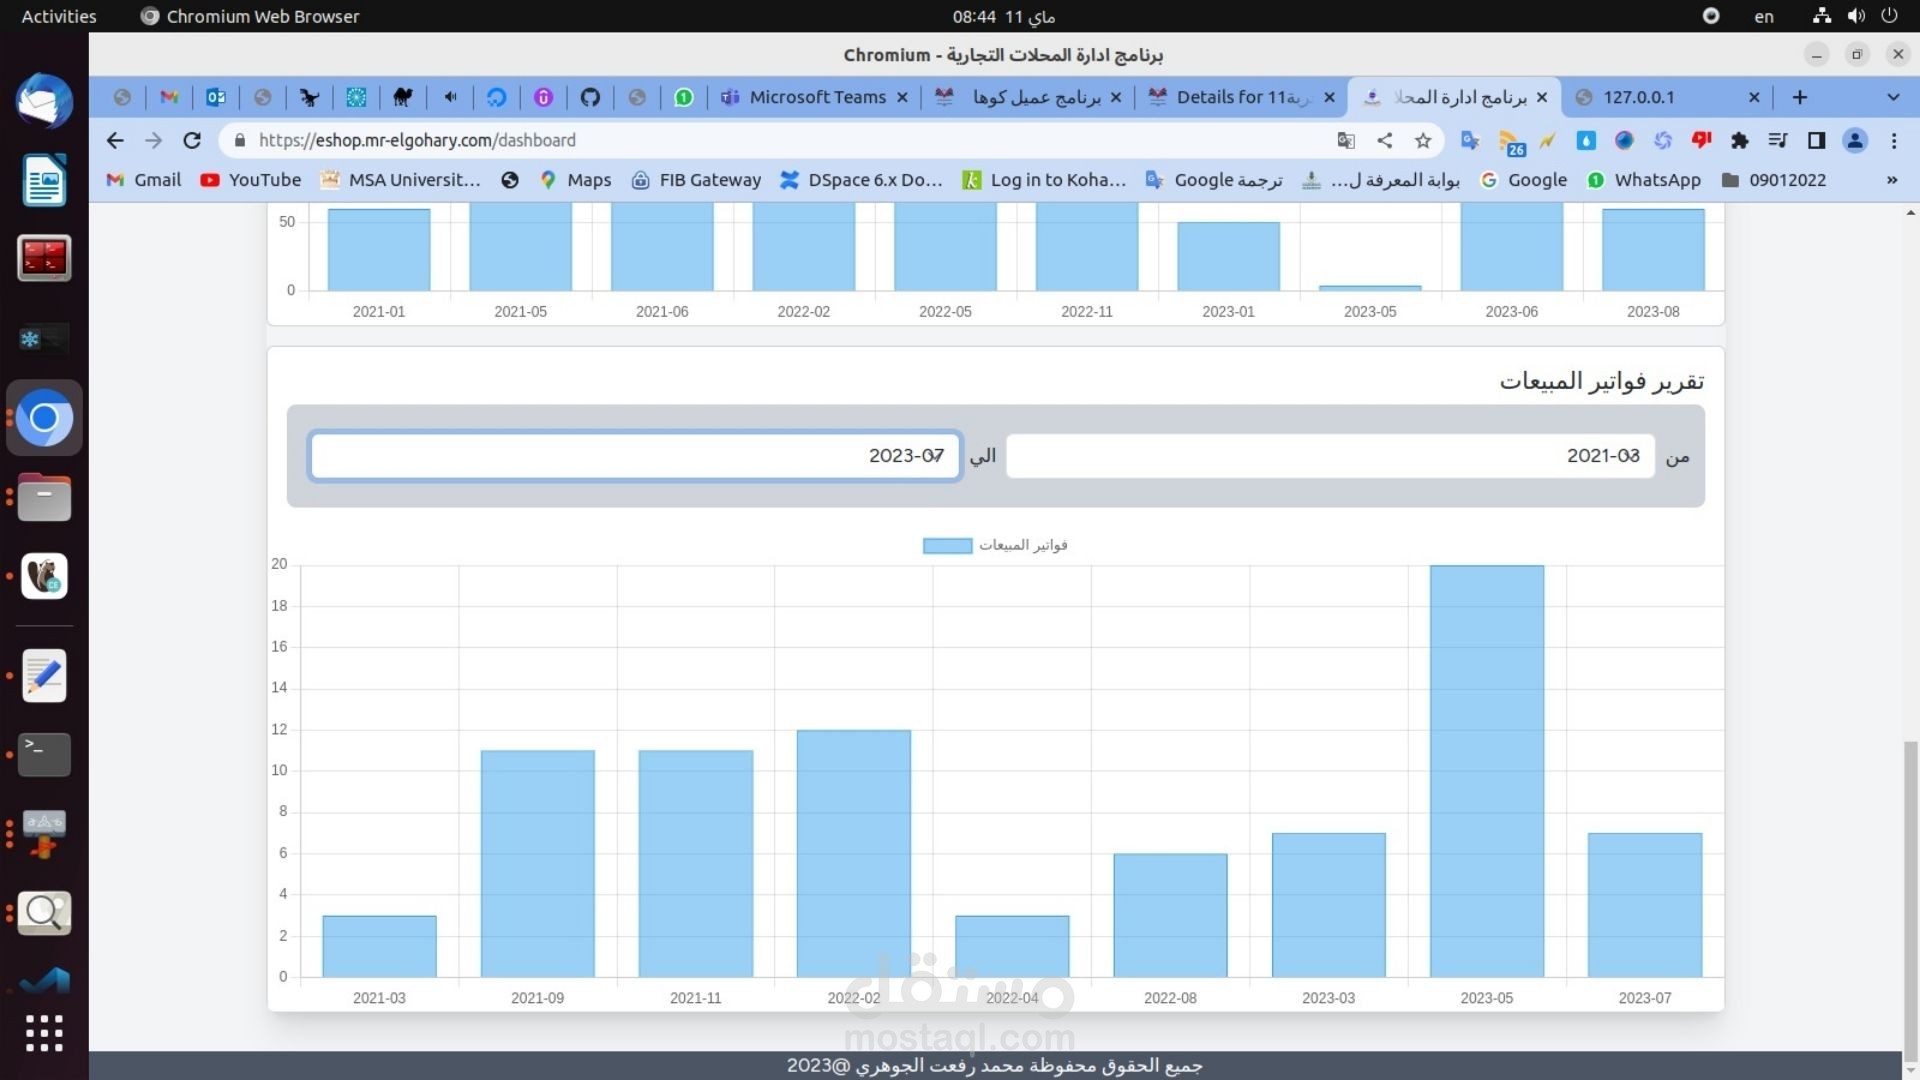This screenshot has width=1920, height=1080.
Task: Switch to the Microsoft Teams tab
Action: coord(816,97)
